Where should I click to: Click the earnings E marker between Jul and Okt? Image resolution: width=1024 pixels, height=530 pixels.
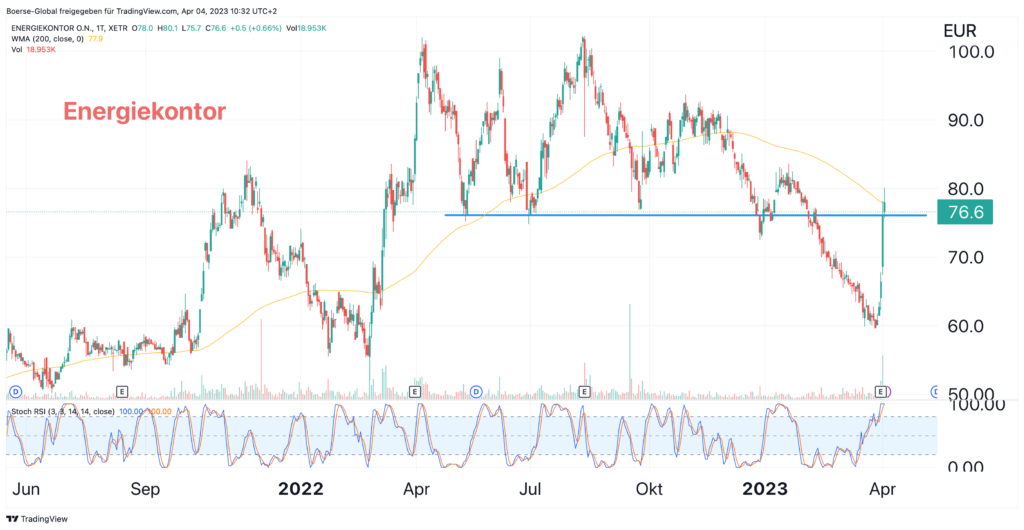(584, 391)
